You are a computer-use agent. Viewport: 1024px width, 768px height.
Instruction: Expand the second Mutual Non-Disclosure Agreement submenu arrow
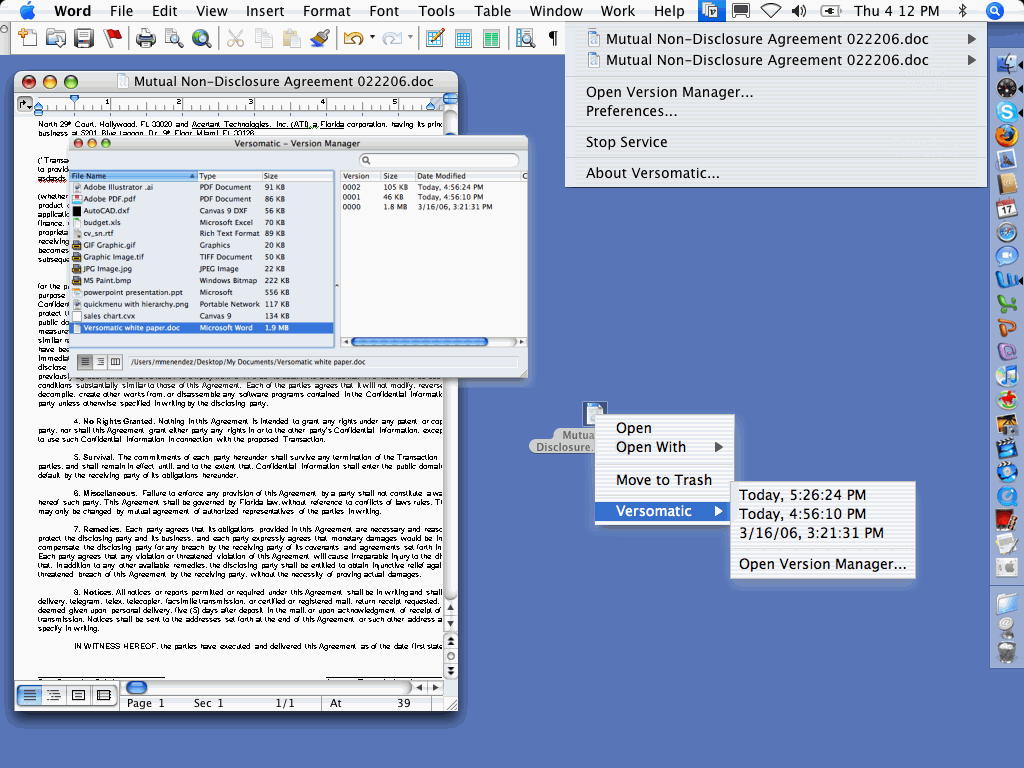coord(972,60)
